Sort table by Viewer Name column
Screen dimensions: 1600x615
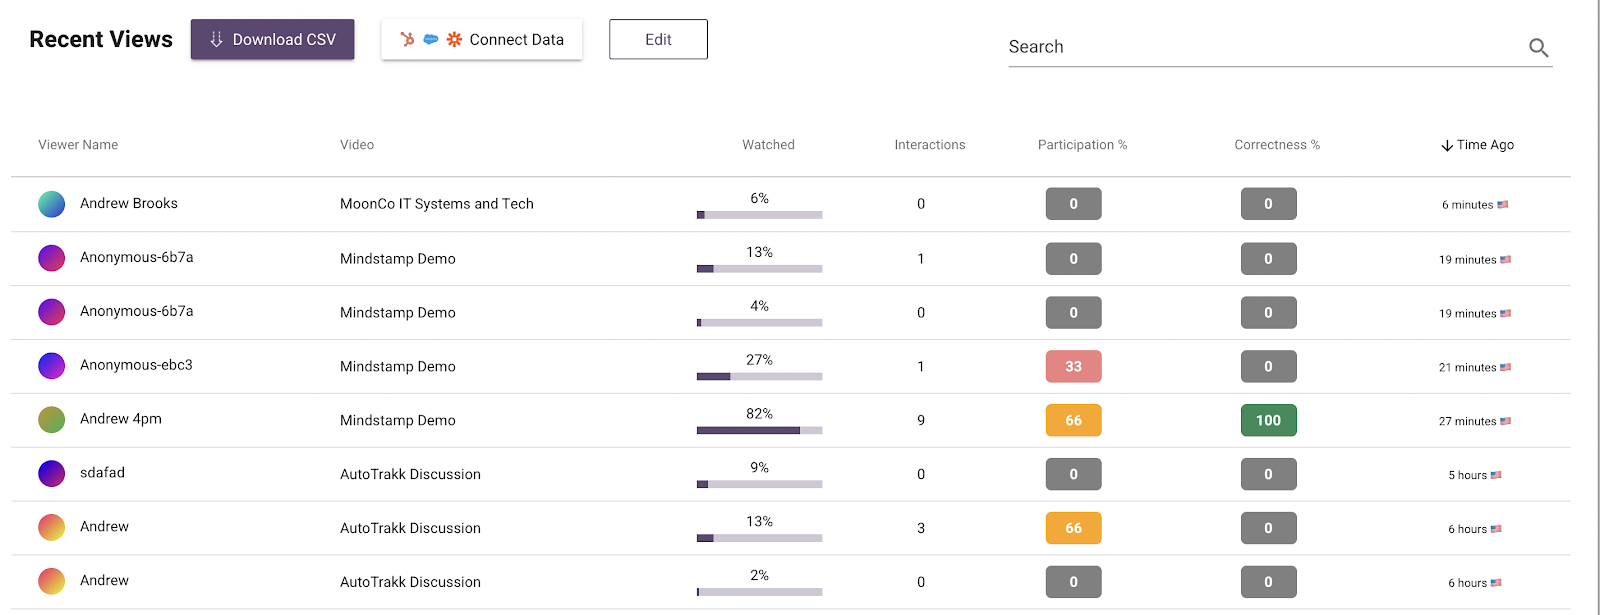(78, 145)
